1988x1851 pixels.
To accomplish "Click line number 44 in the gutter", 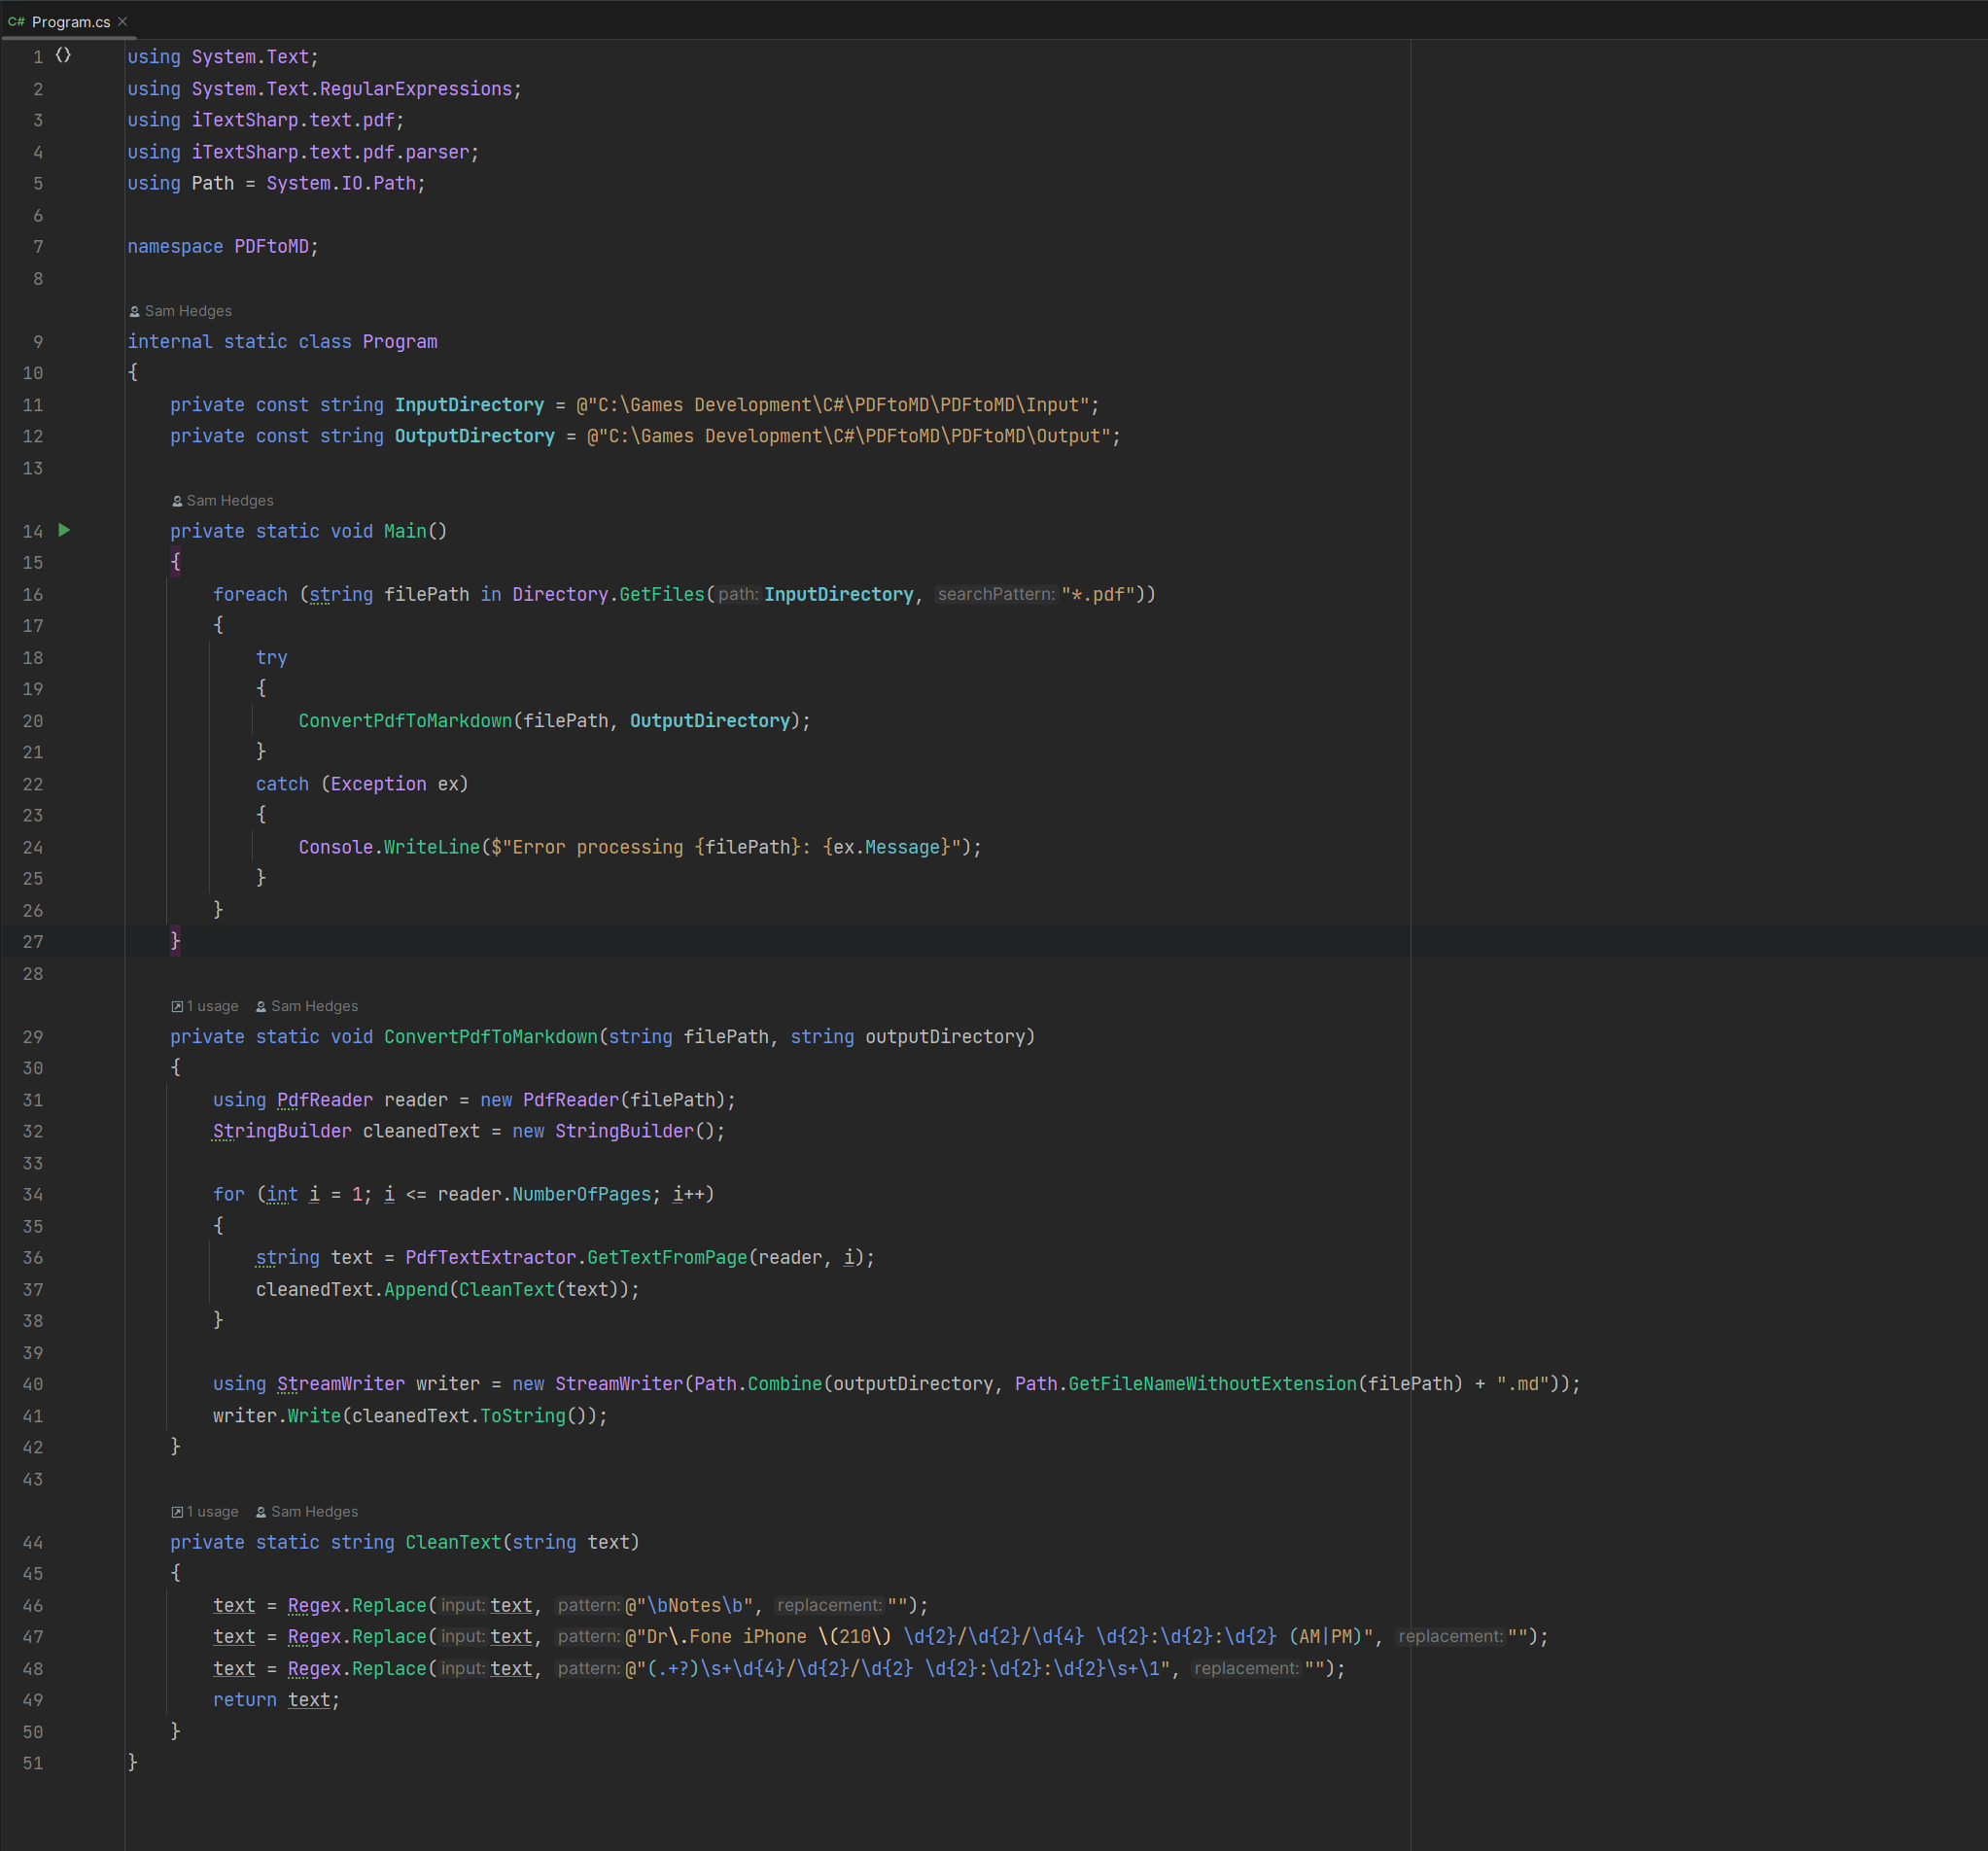I will pyautogui.click(x=33, y=1542).
